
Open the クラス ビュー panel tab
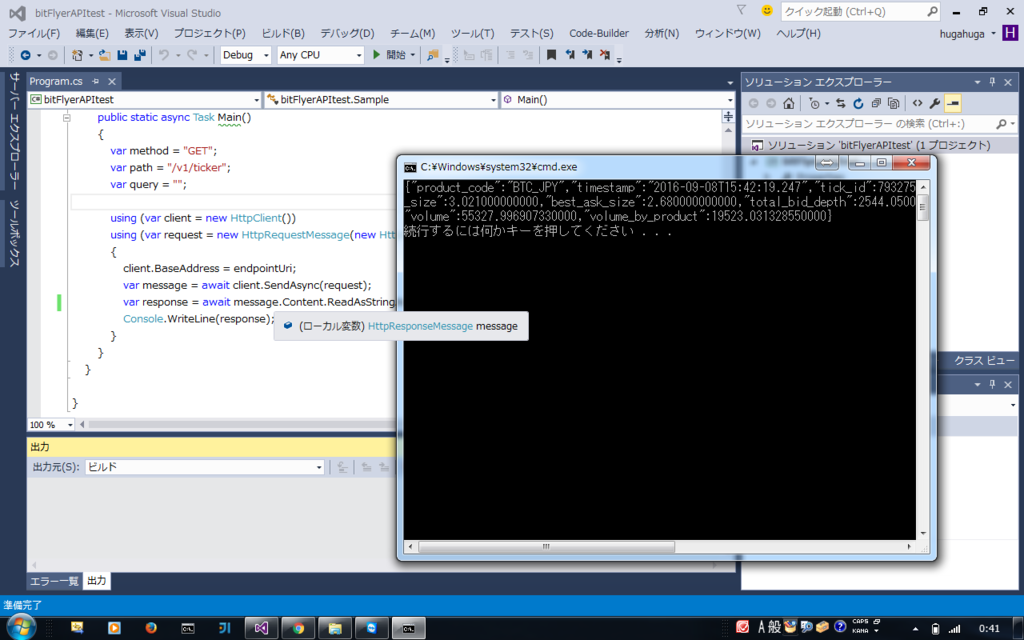point(984,361)
